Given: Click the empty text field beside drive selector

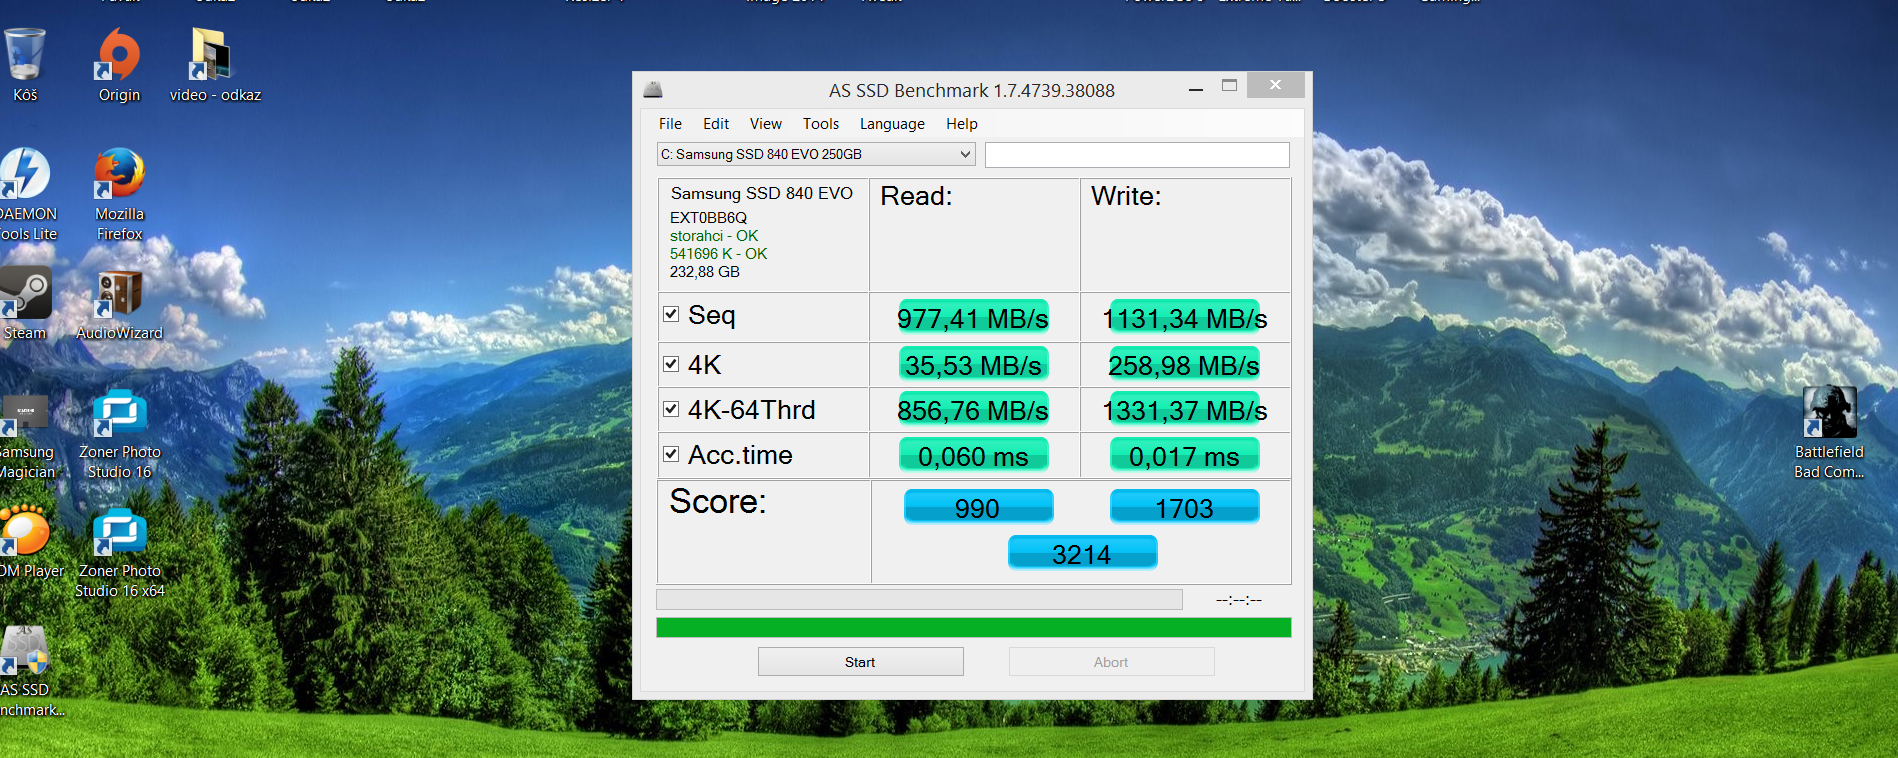Looking at the screenshot, I should click(1137, 155).
